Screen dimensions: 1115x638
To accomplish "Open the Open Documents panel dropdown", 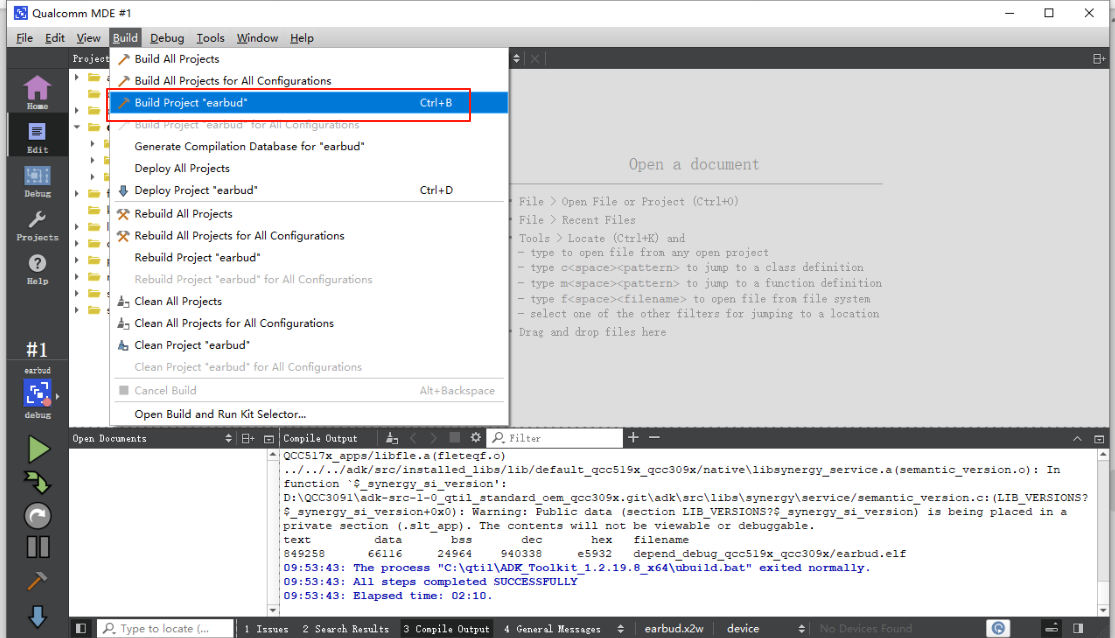I will point(228,439).
